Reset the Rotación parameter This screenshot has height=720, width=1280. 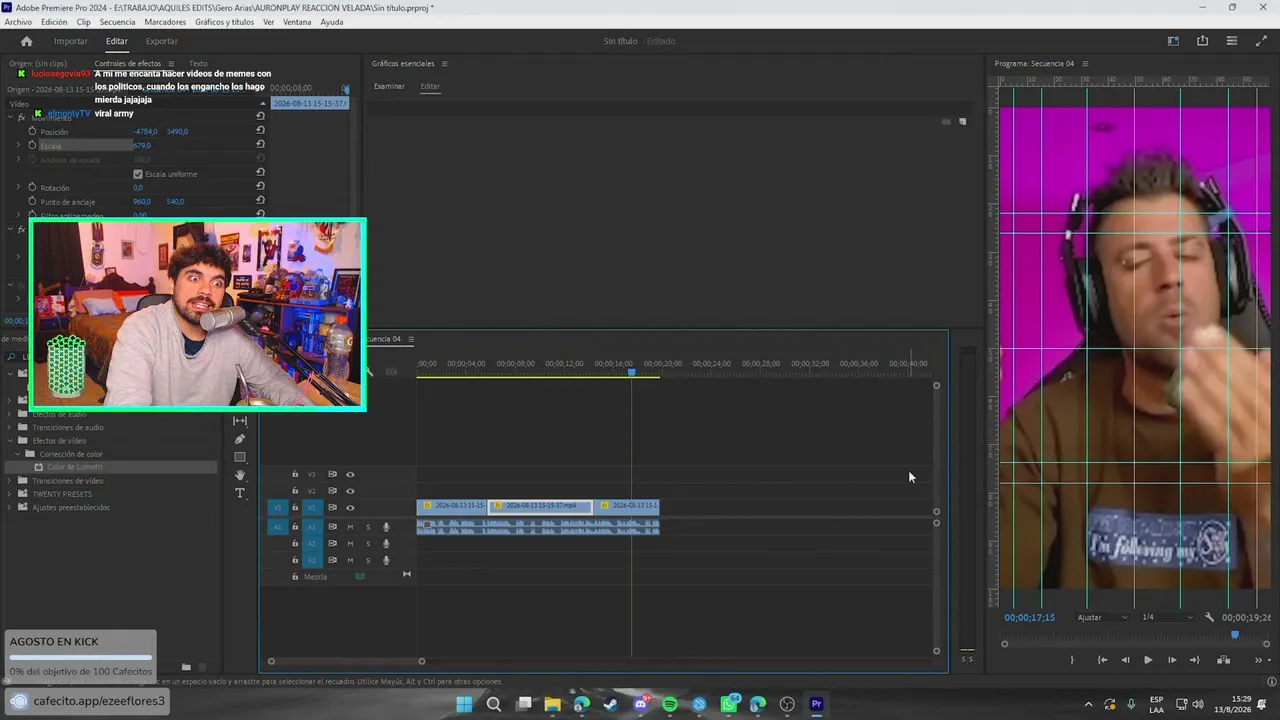pos(260,187)
